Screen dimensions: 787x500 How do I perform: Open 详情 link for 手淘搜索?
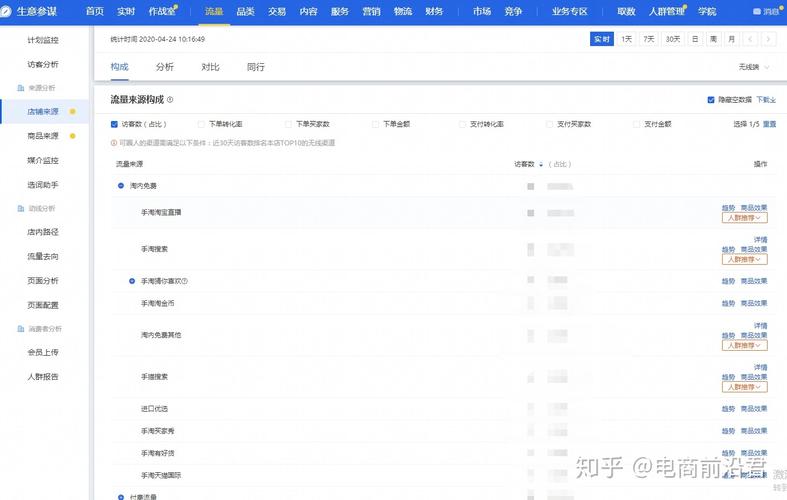(760, 240)
